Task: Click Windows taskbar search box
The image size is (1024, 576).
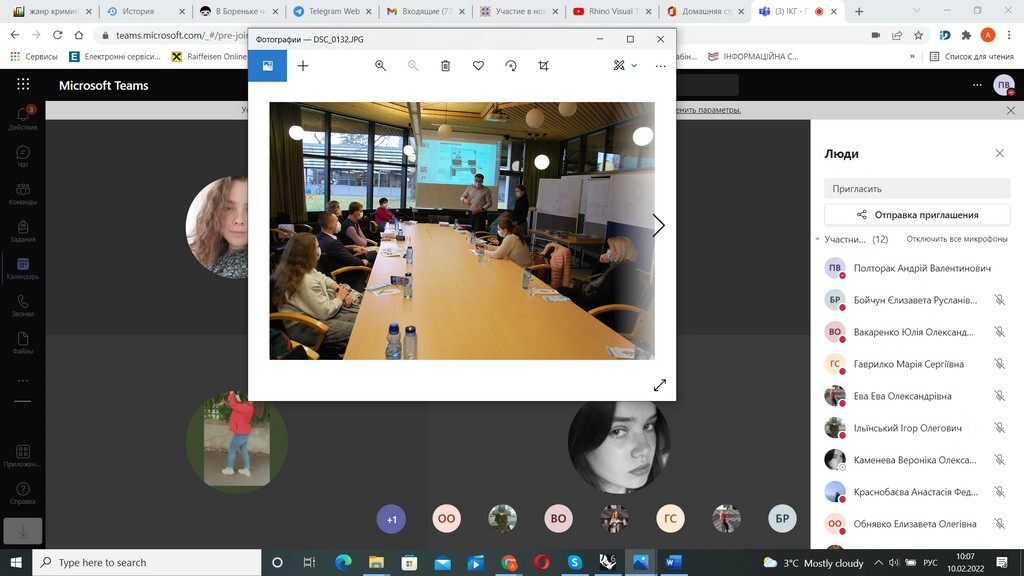Action: pos(147,562)
